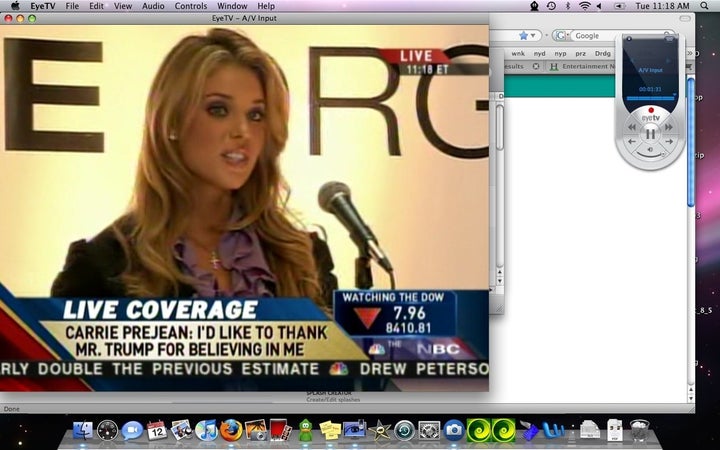720x450 pixels.
Task: Open the blue camera app in the Dock
Action: [x=454, y=430]
